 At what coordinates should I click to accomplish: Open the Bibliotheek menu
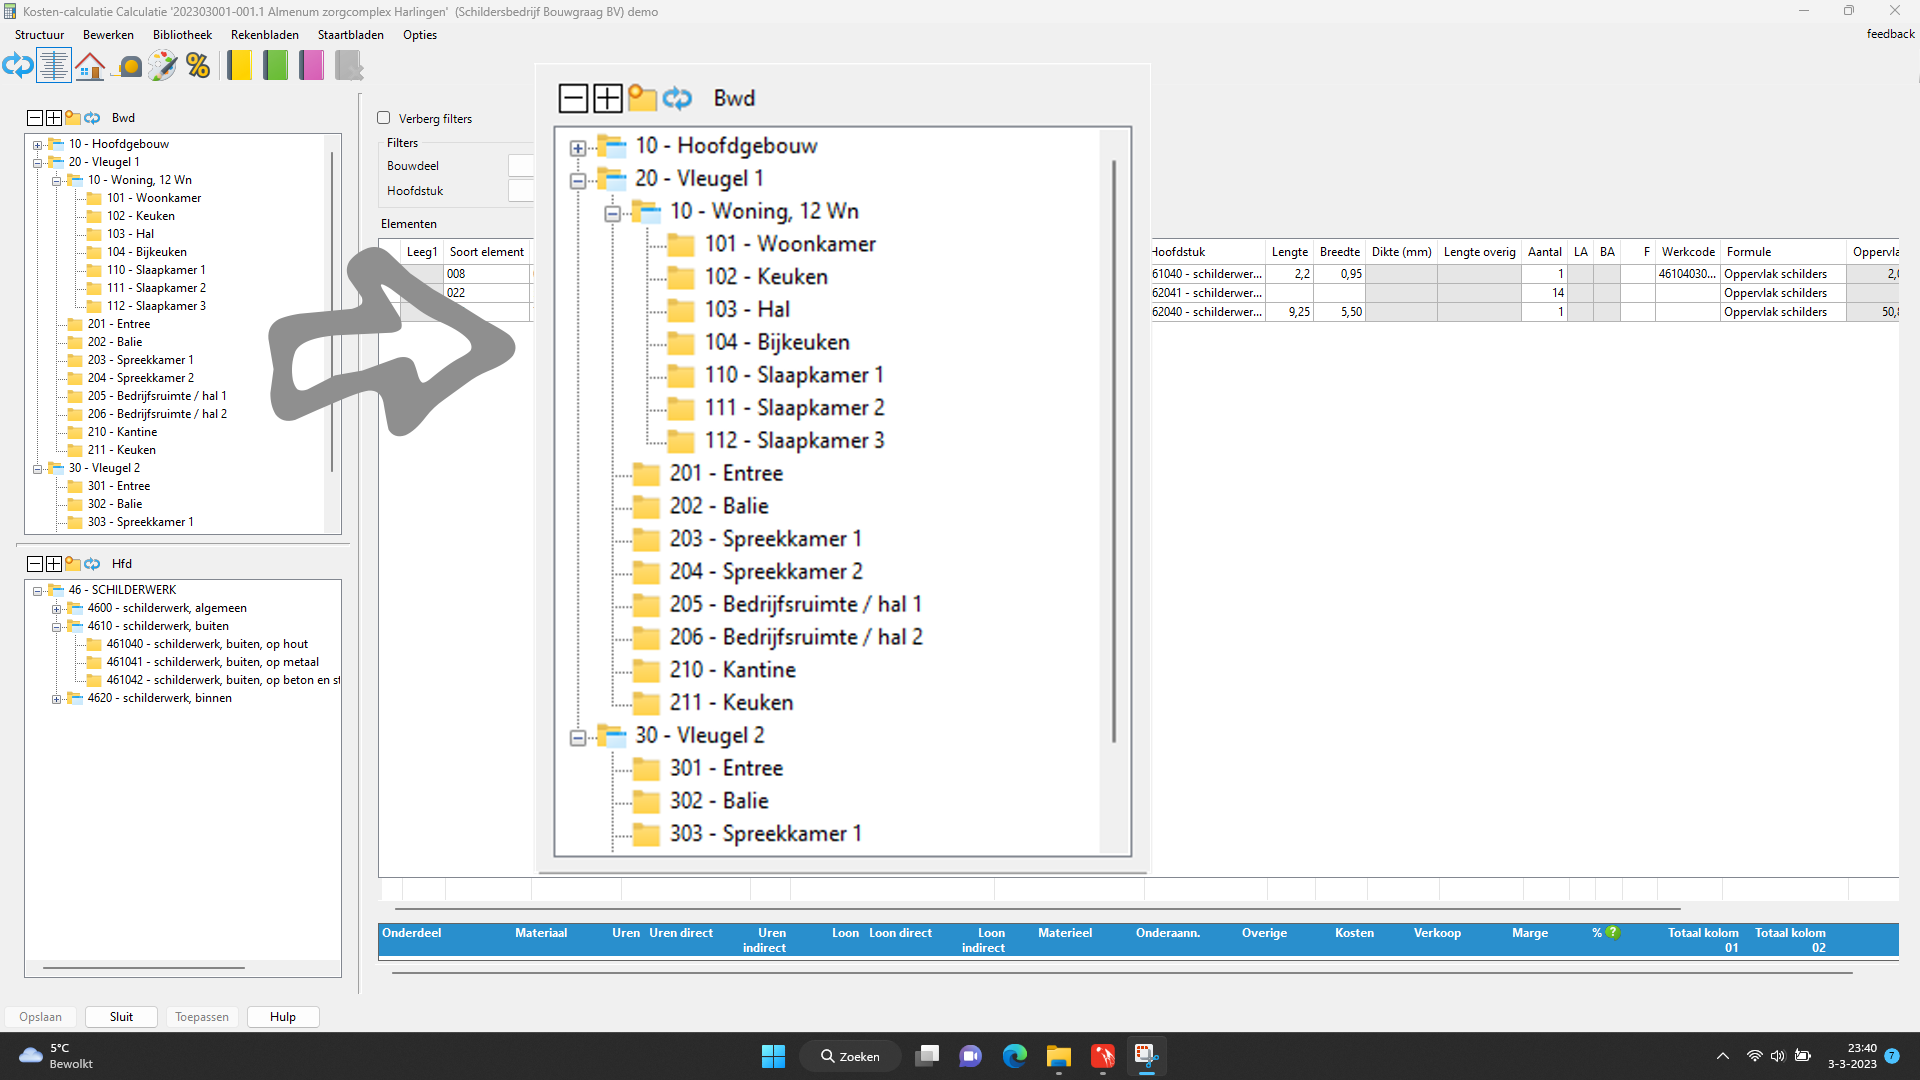click(182, 34)
